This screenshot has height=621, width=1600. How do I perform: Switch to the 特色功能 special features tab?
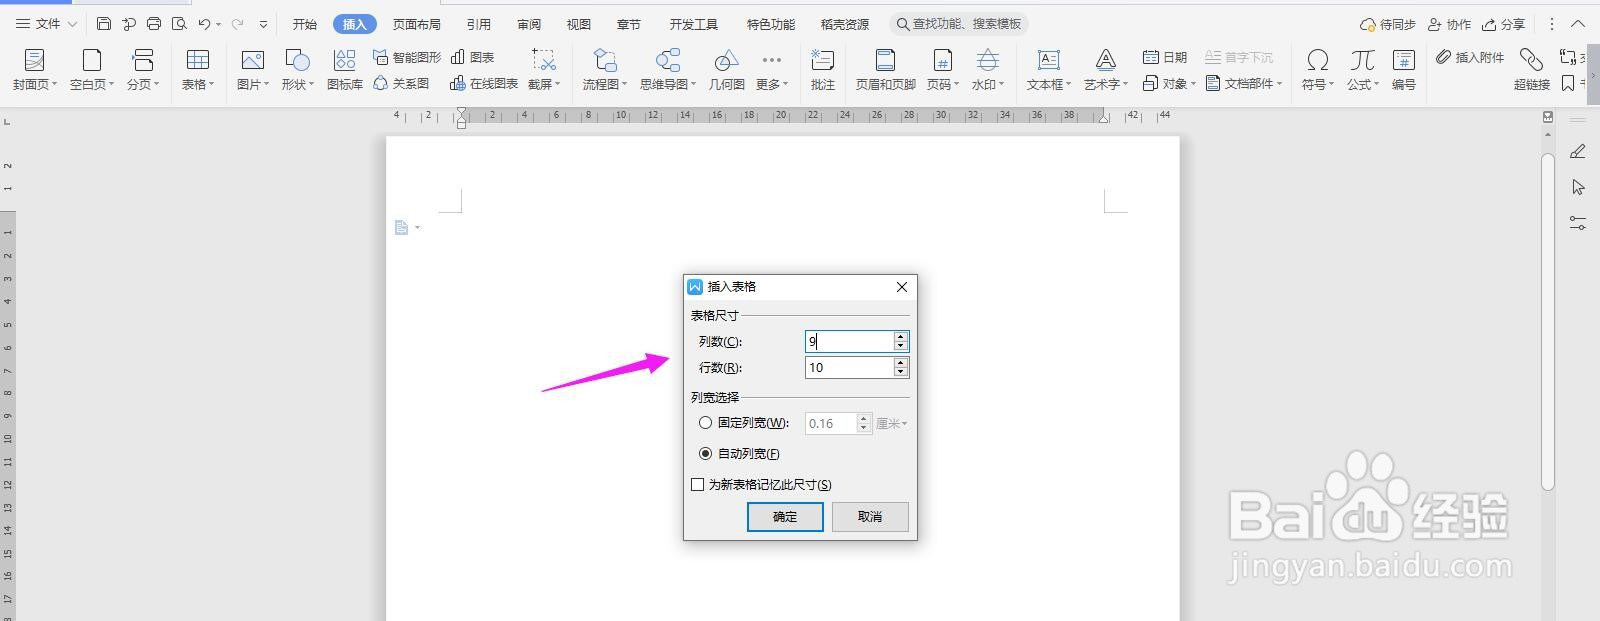pos(771,24)
